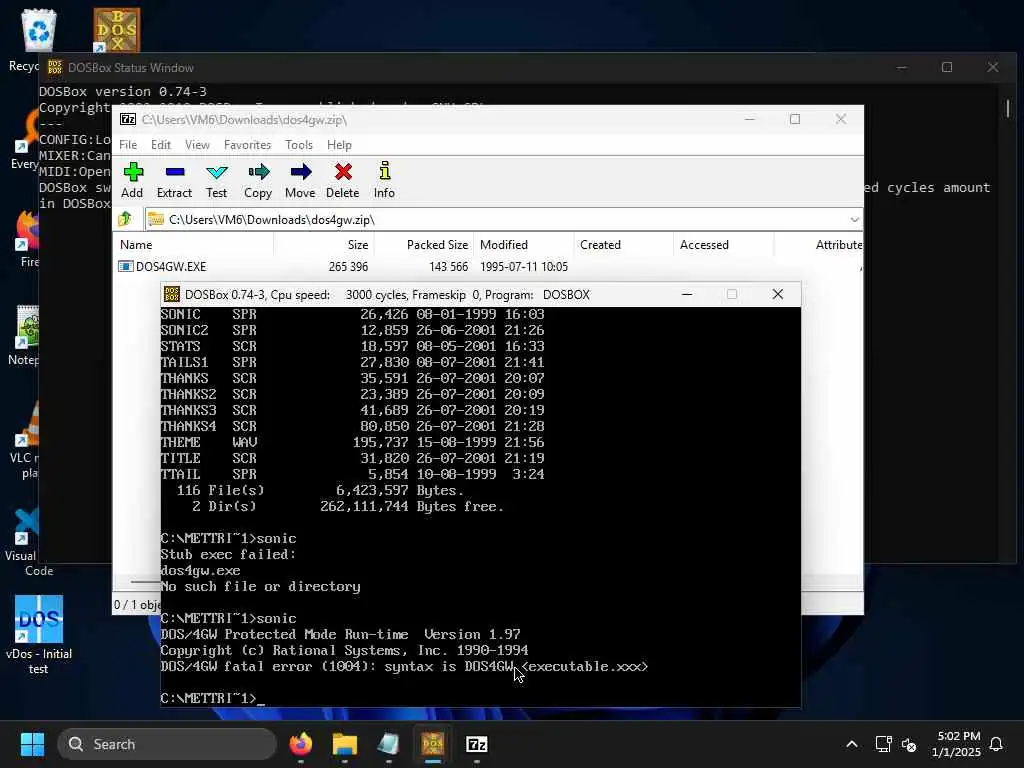Screen dimensions: 1024x768
Task: Open Firefox from the taskbar
Action: [301, 744]
